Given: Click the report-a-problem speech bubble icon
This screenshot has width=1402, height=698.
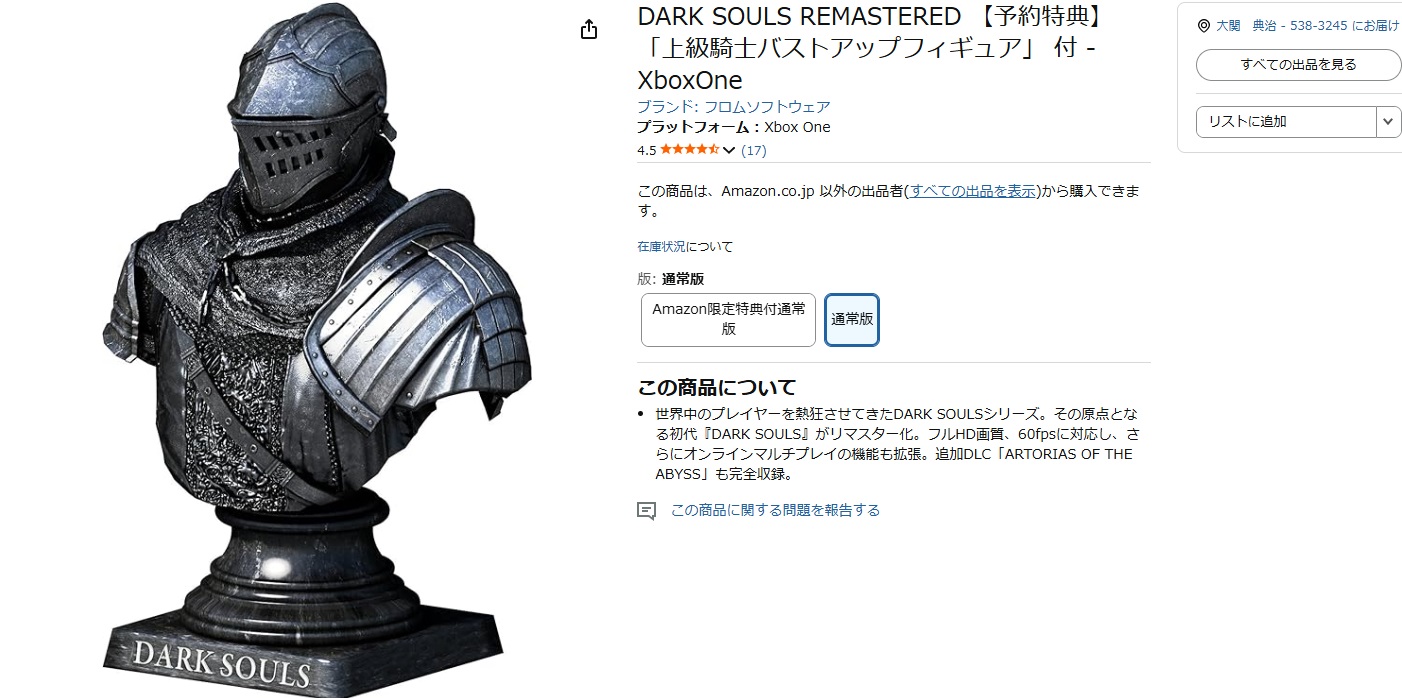Looking at the screenshot, I should (x=647, y=511).
